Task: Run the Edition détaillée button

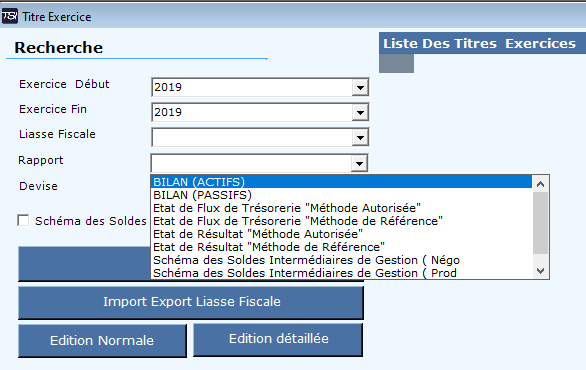Action: pos(278,339)
